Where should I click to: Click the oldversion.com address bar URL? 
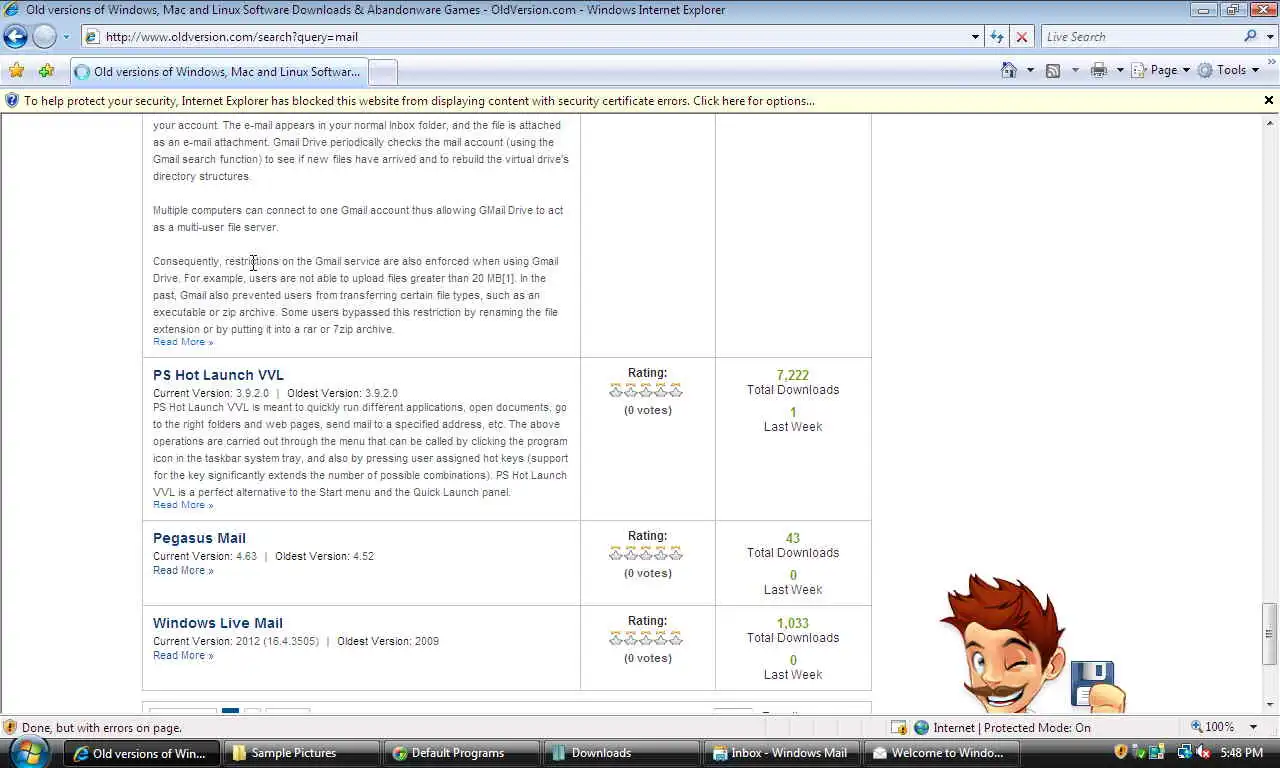(x=231, y=37)
